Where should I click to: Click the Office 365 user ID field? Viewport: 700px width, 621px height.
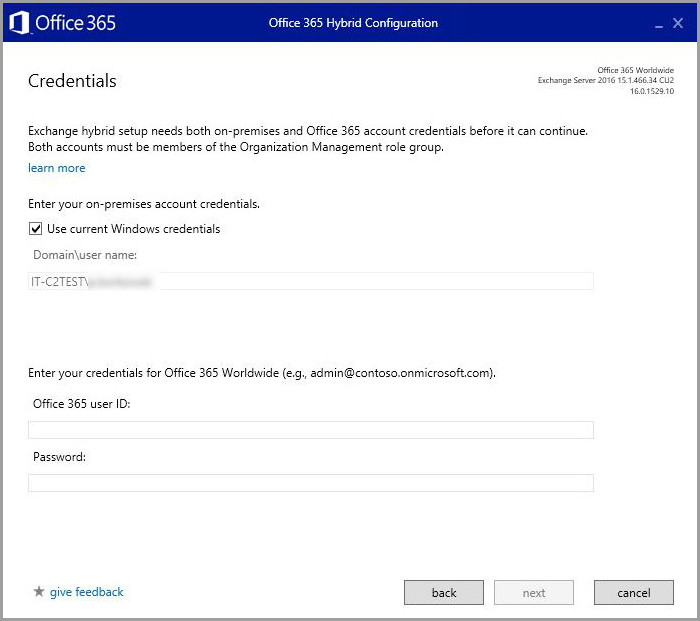pyautogui.click(x=311, y=430)
